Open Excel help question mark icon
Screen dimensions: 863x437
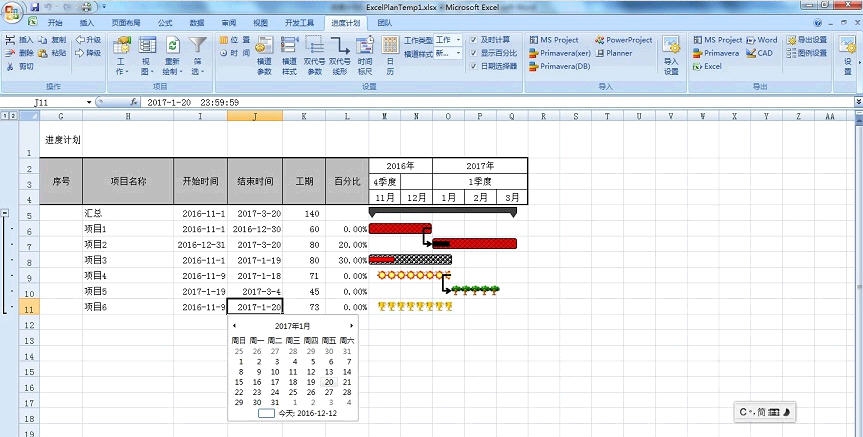(818, 23)
